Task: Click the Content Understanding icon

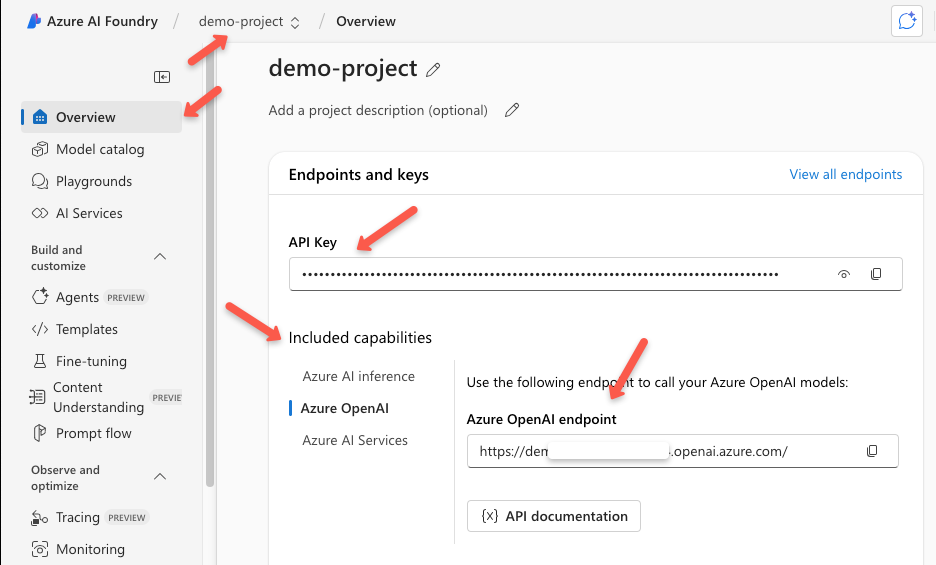Action: 37,397
